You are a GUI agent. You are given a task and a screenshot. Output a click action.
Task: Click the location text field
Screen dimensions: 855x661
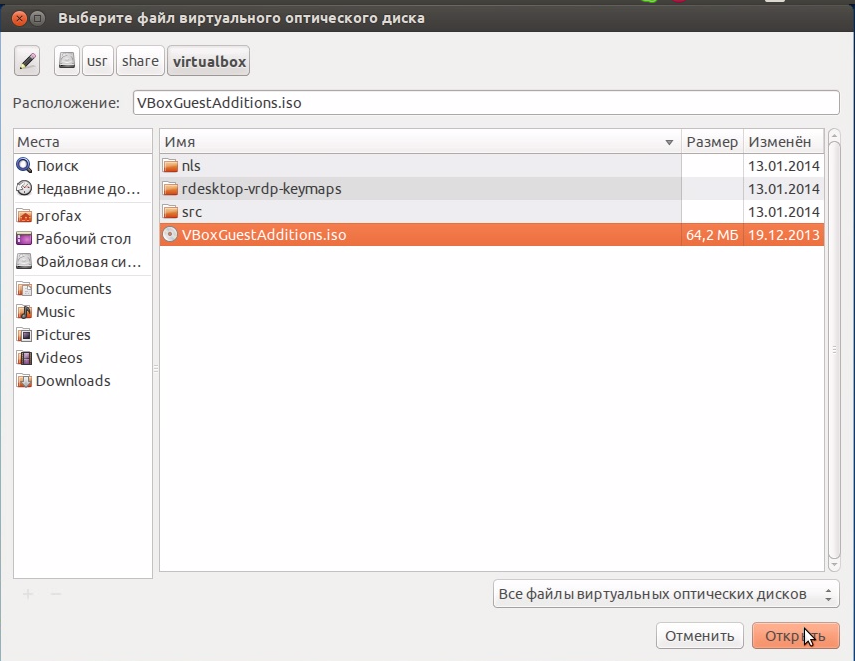pos(486,103)
